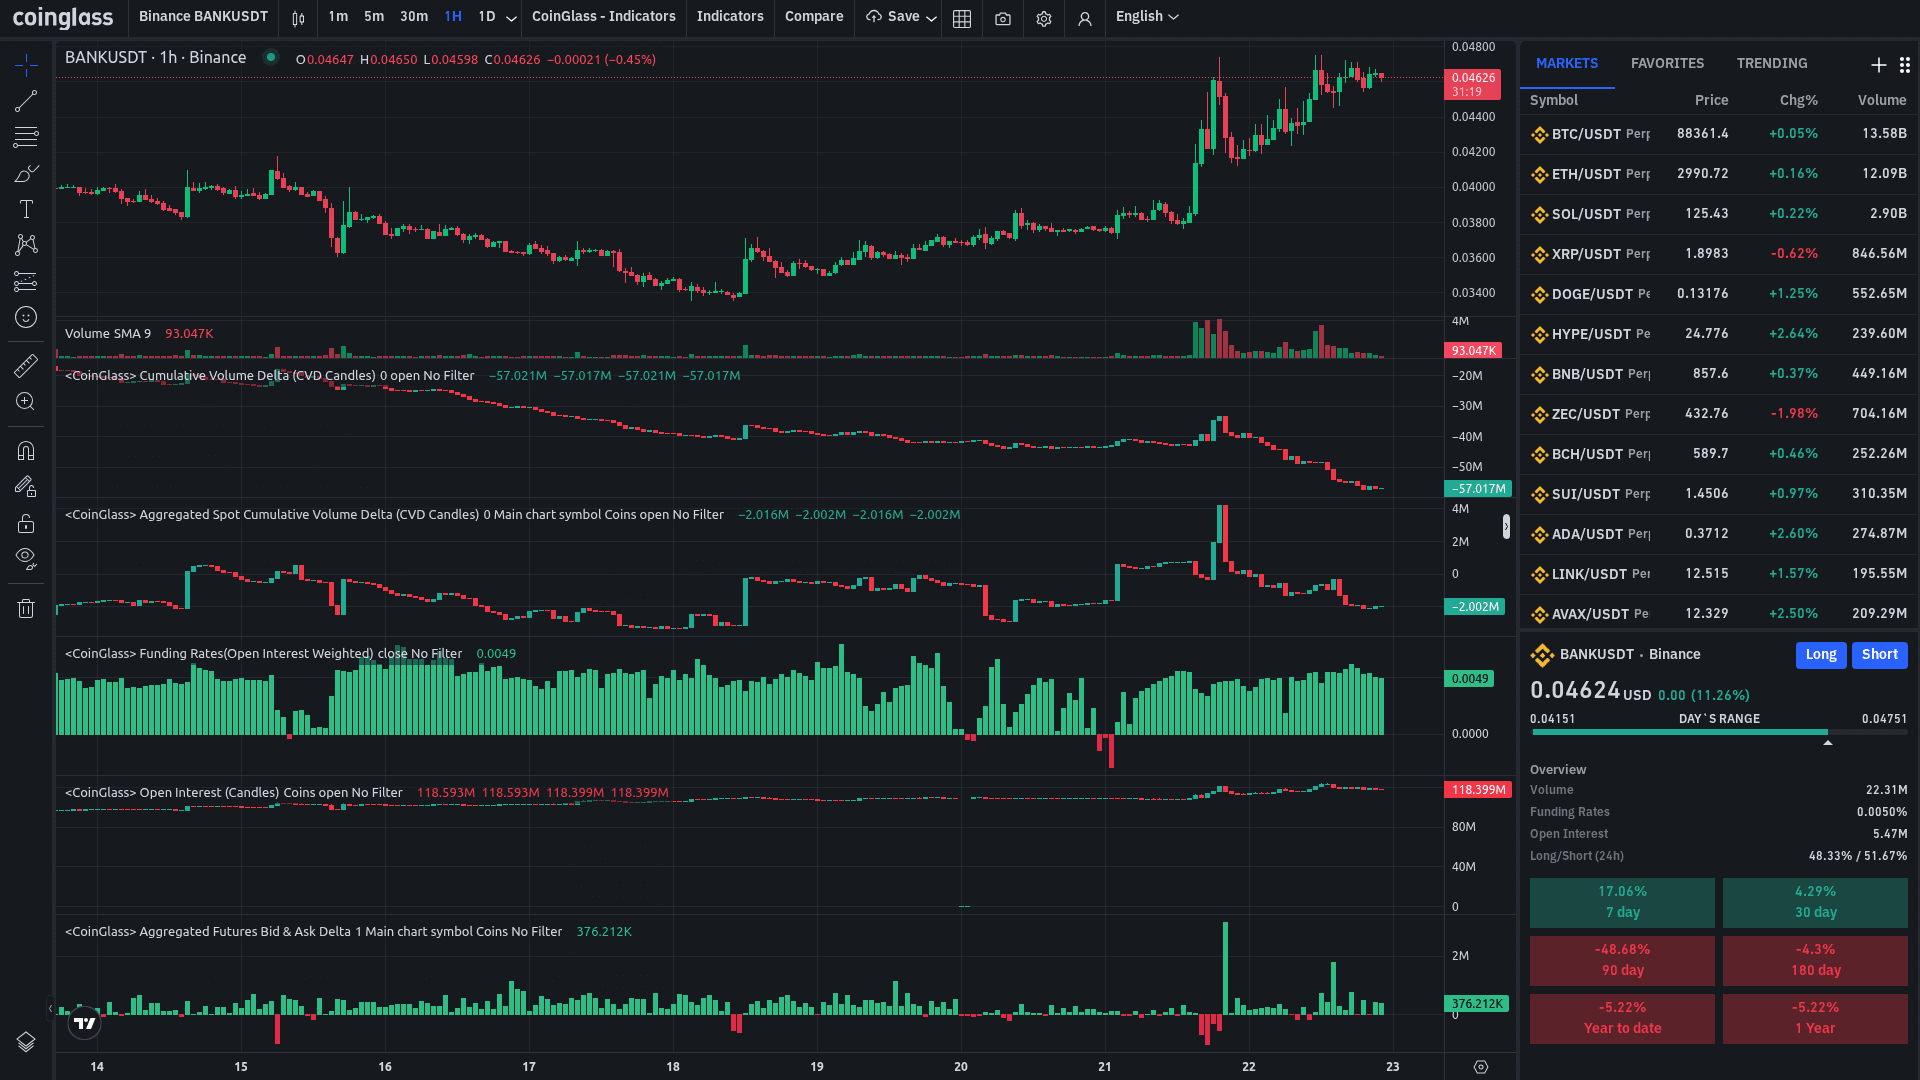Screen dimensions: 1920x1080
Task: Open the layout grid selector icon
Action: [962, 18]
